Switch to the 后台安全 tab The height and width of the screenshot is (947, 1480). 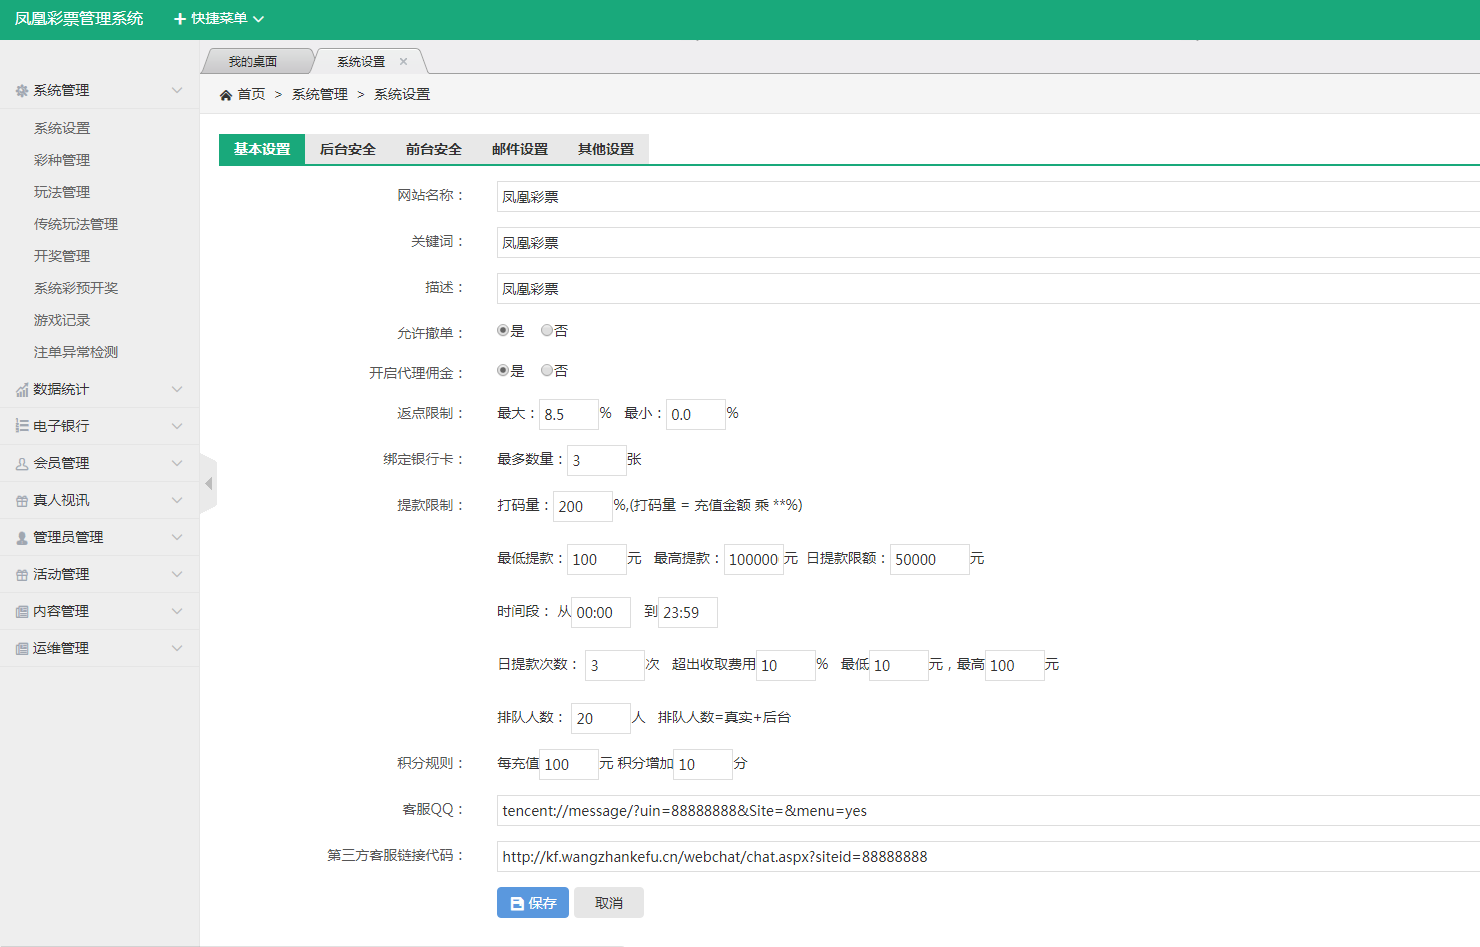347,149
